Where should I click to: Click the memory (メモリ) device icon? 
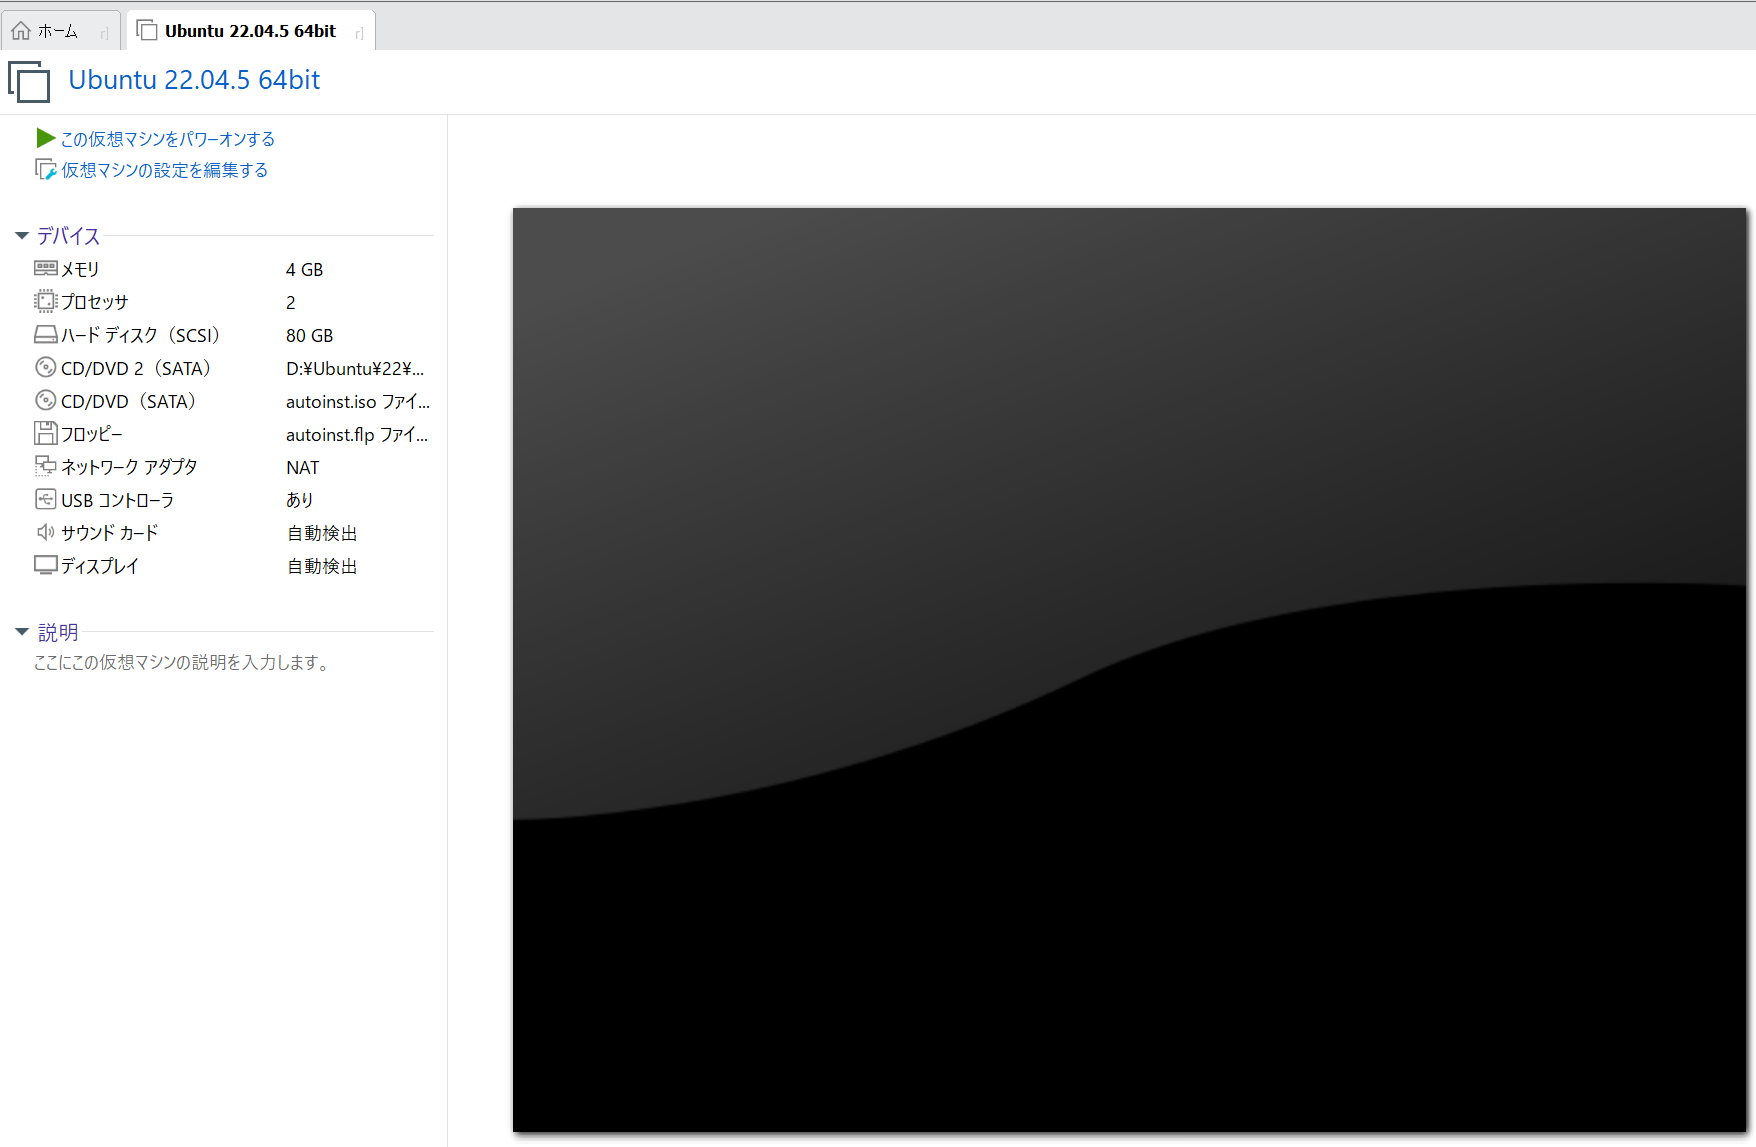click(45, 268)
